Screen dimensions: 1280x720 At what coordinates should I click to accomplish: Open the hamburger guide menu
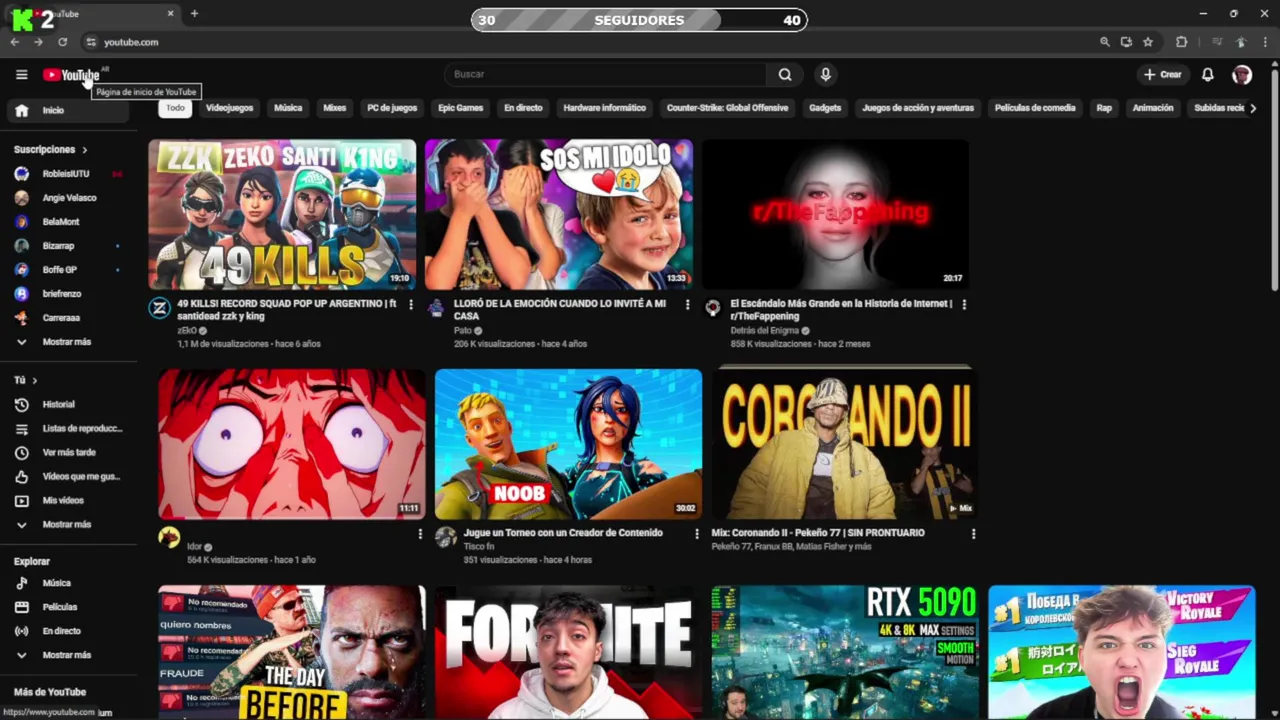[x=21, y=74]
